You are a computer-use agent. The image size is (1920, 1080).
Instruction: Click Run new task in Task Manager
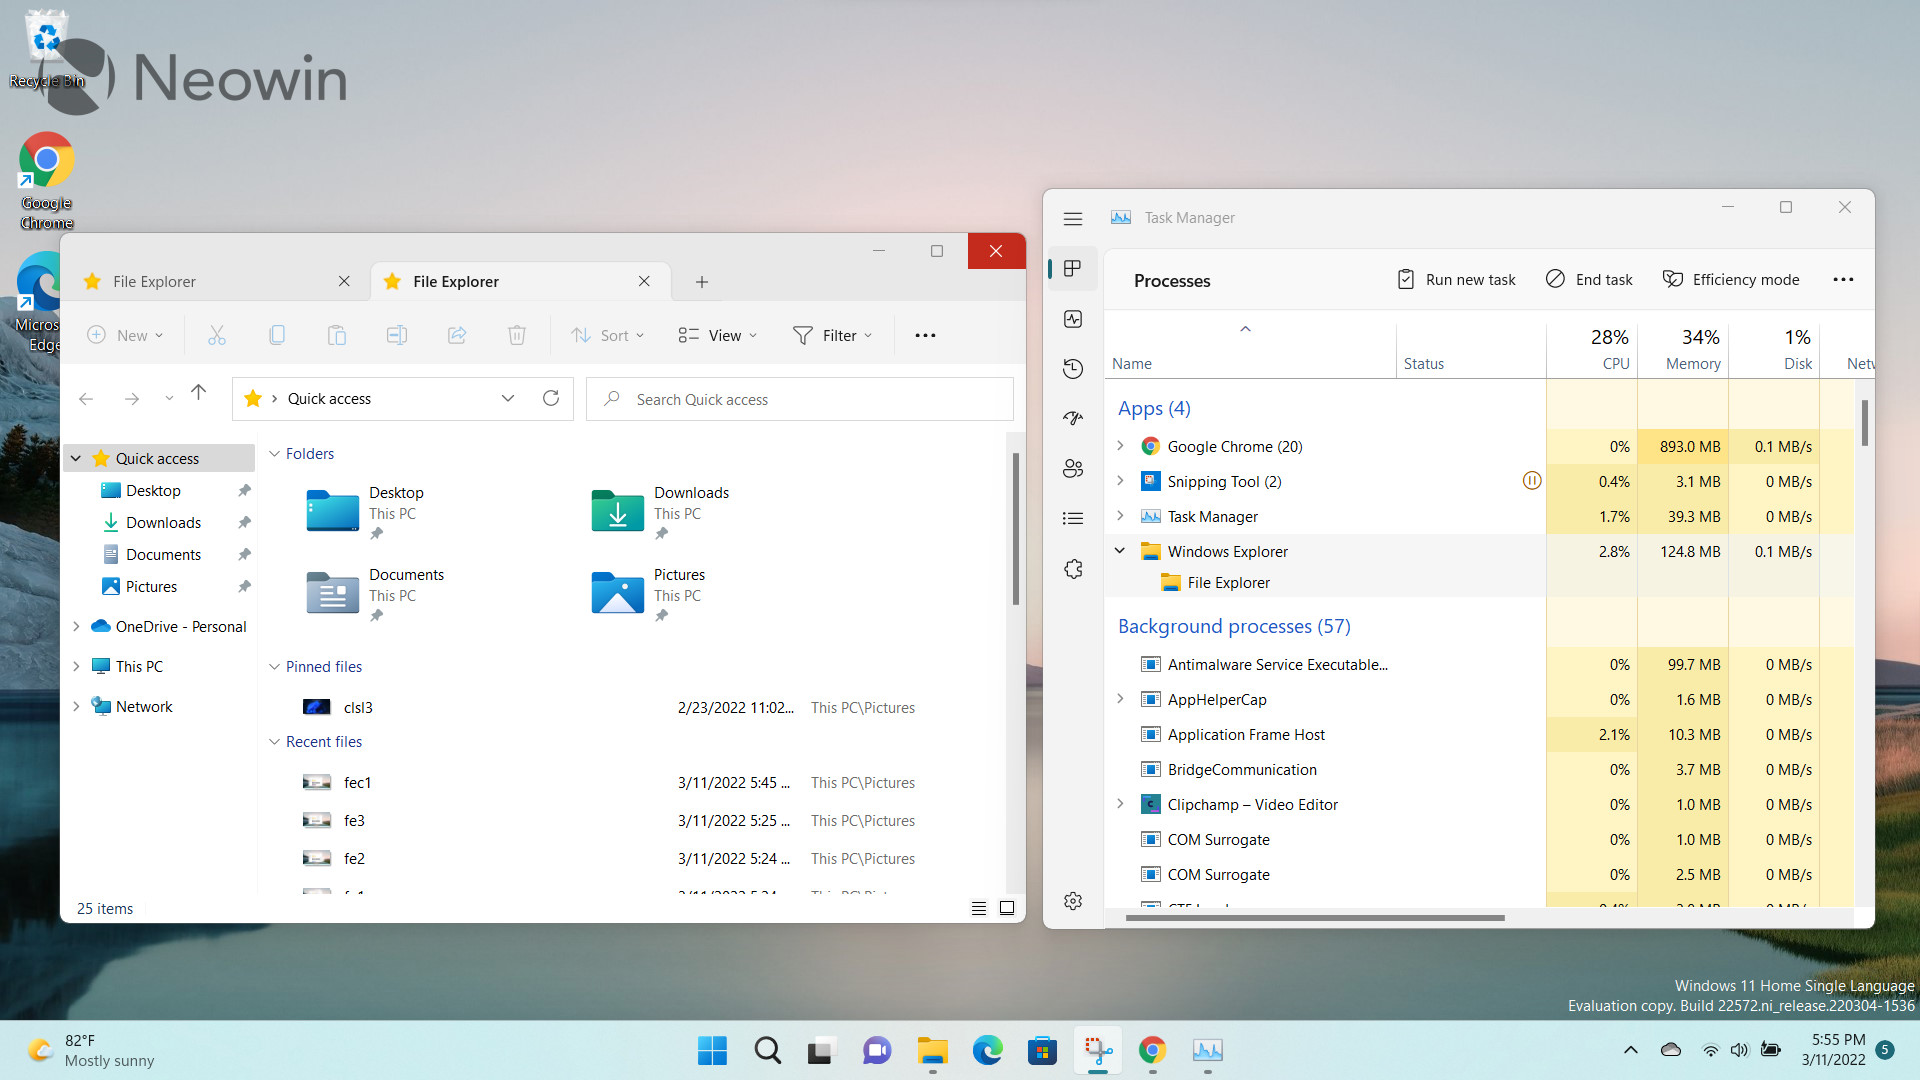pos(1456,280)
